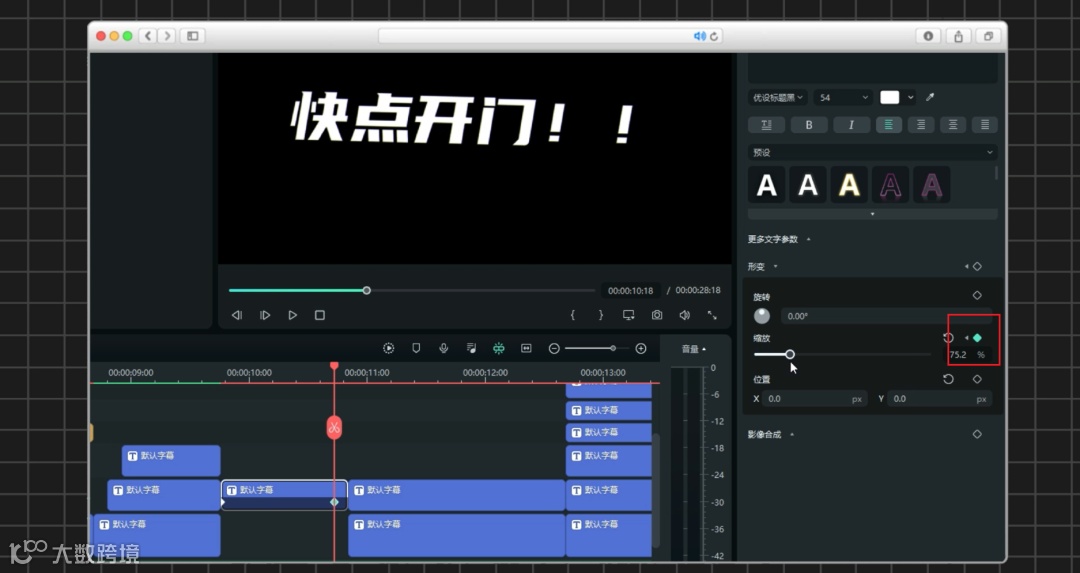Viewport: 1080px width, 573px height.
Task: Click the rotation 0.00° value field
Action: coord(886,316)
